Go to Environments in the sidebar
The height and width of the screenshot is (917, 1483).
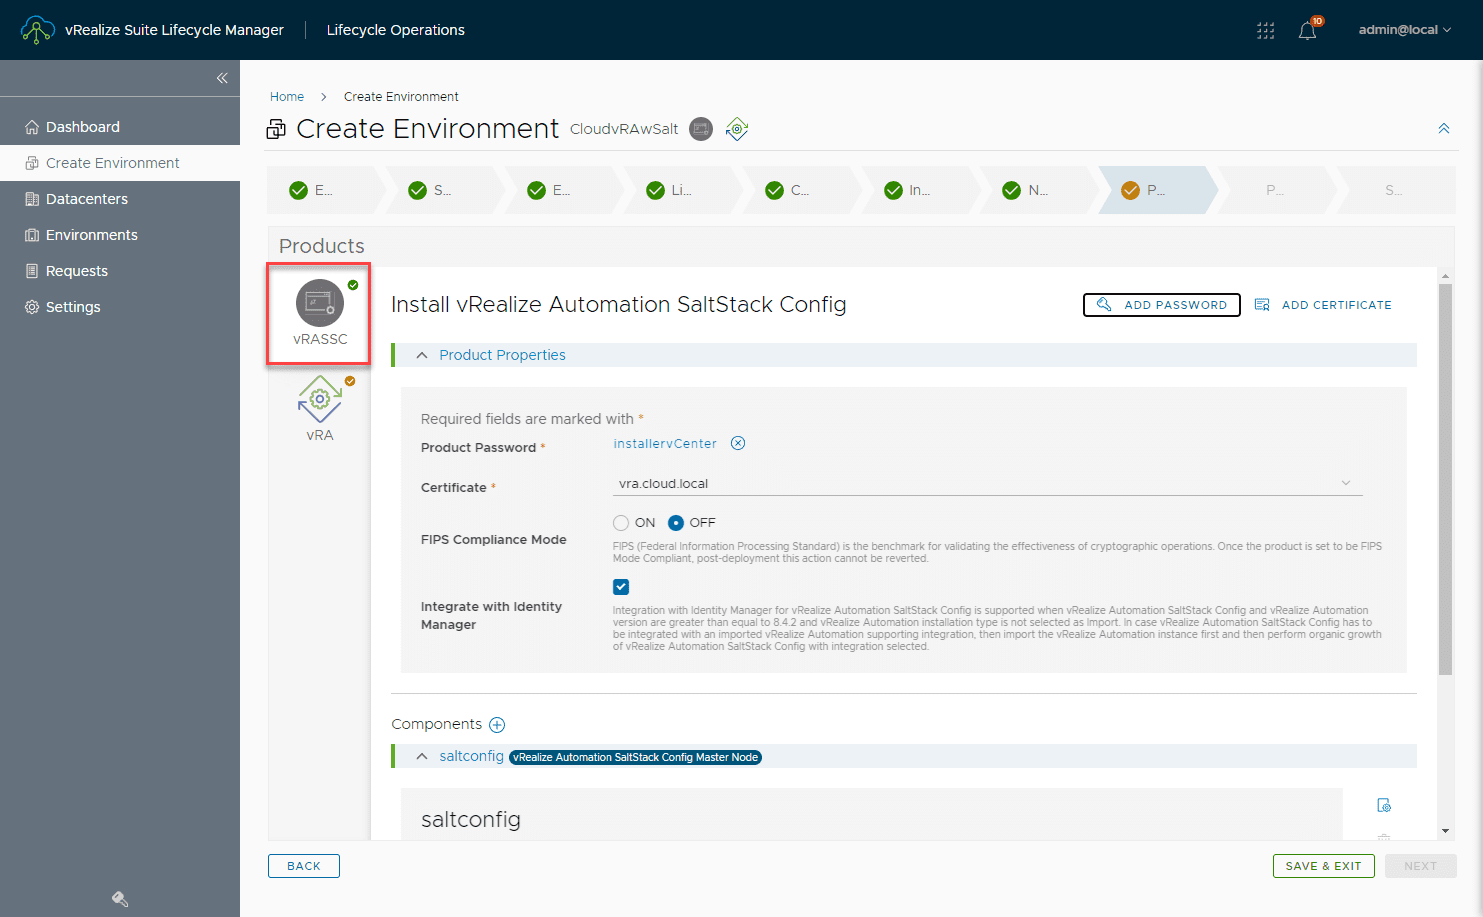point(92,235)
